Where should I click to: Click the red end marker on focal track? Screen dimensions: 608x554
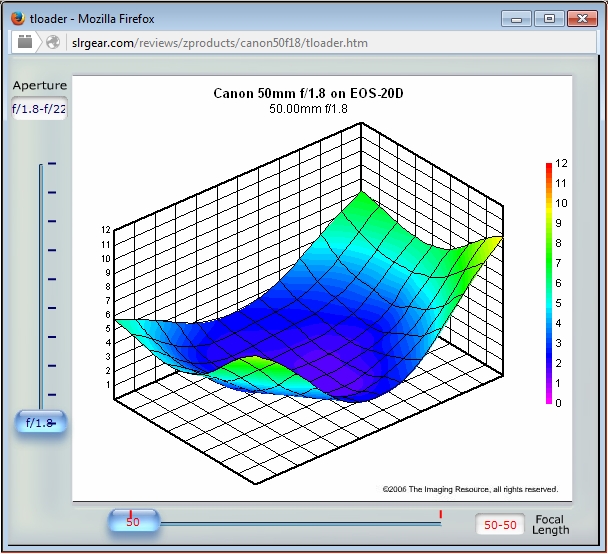coord(440,514)
